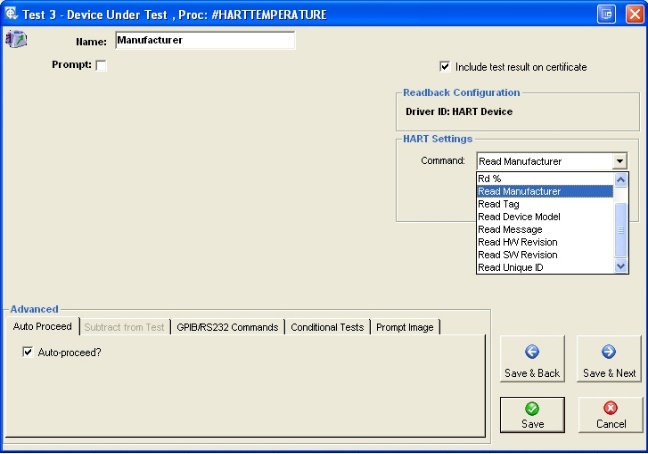Collapse the HART Command dropdown arrow

point(620,161)
